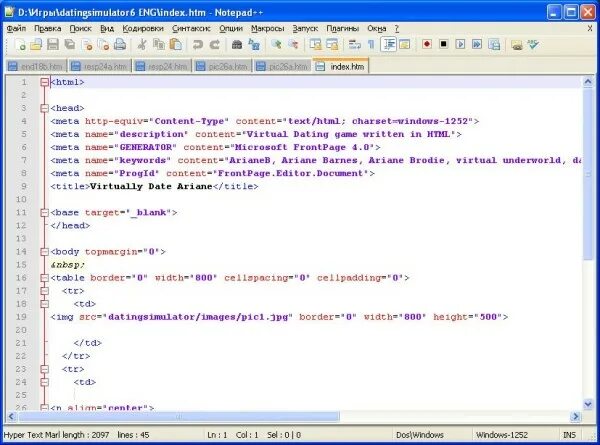This screenshot has width=600, height=445.
Task: Open the Окна menu
Action: (x=377, y=28)
